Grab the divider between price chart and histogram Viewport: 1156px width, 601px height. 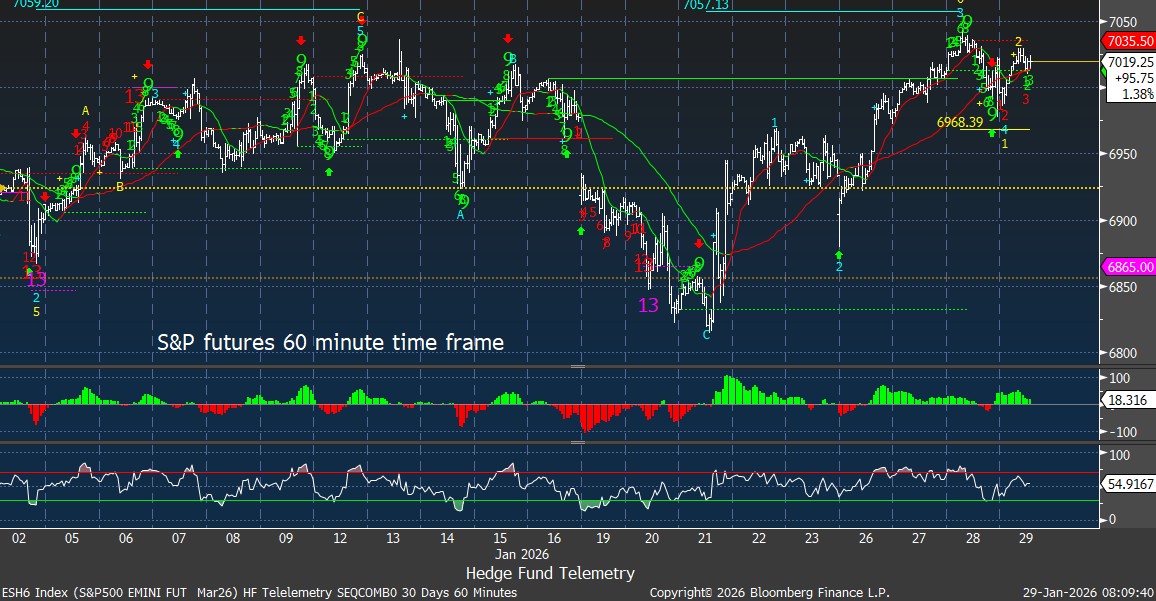pos(577,367)
